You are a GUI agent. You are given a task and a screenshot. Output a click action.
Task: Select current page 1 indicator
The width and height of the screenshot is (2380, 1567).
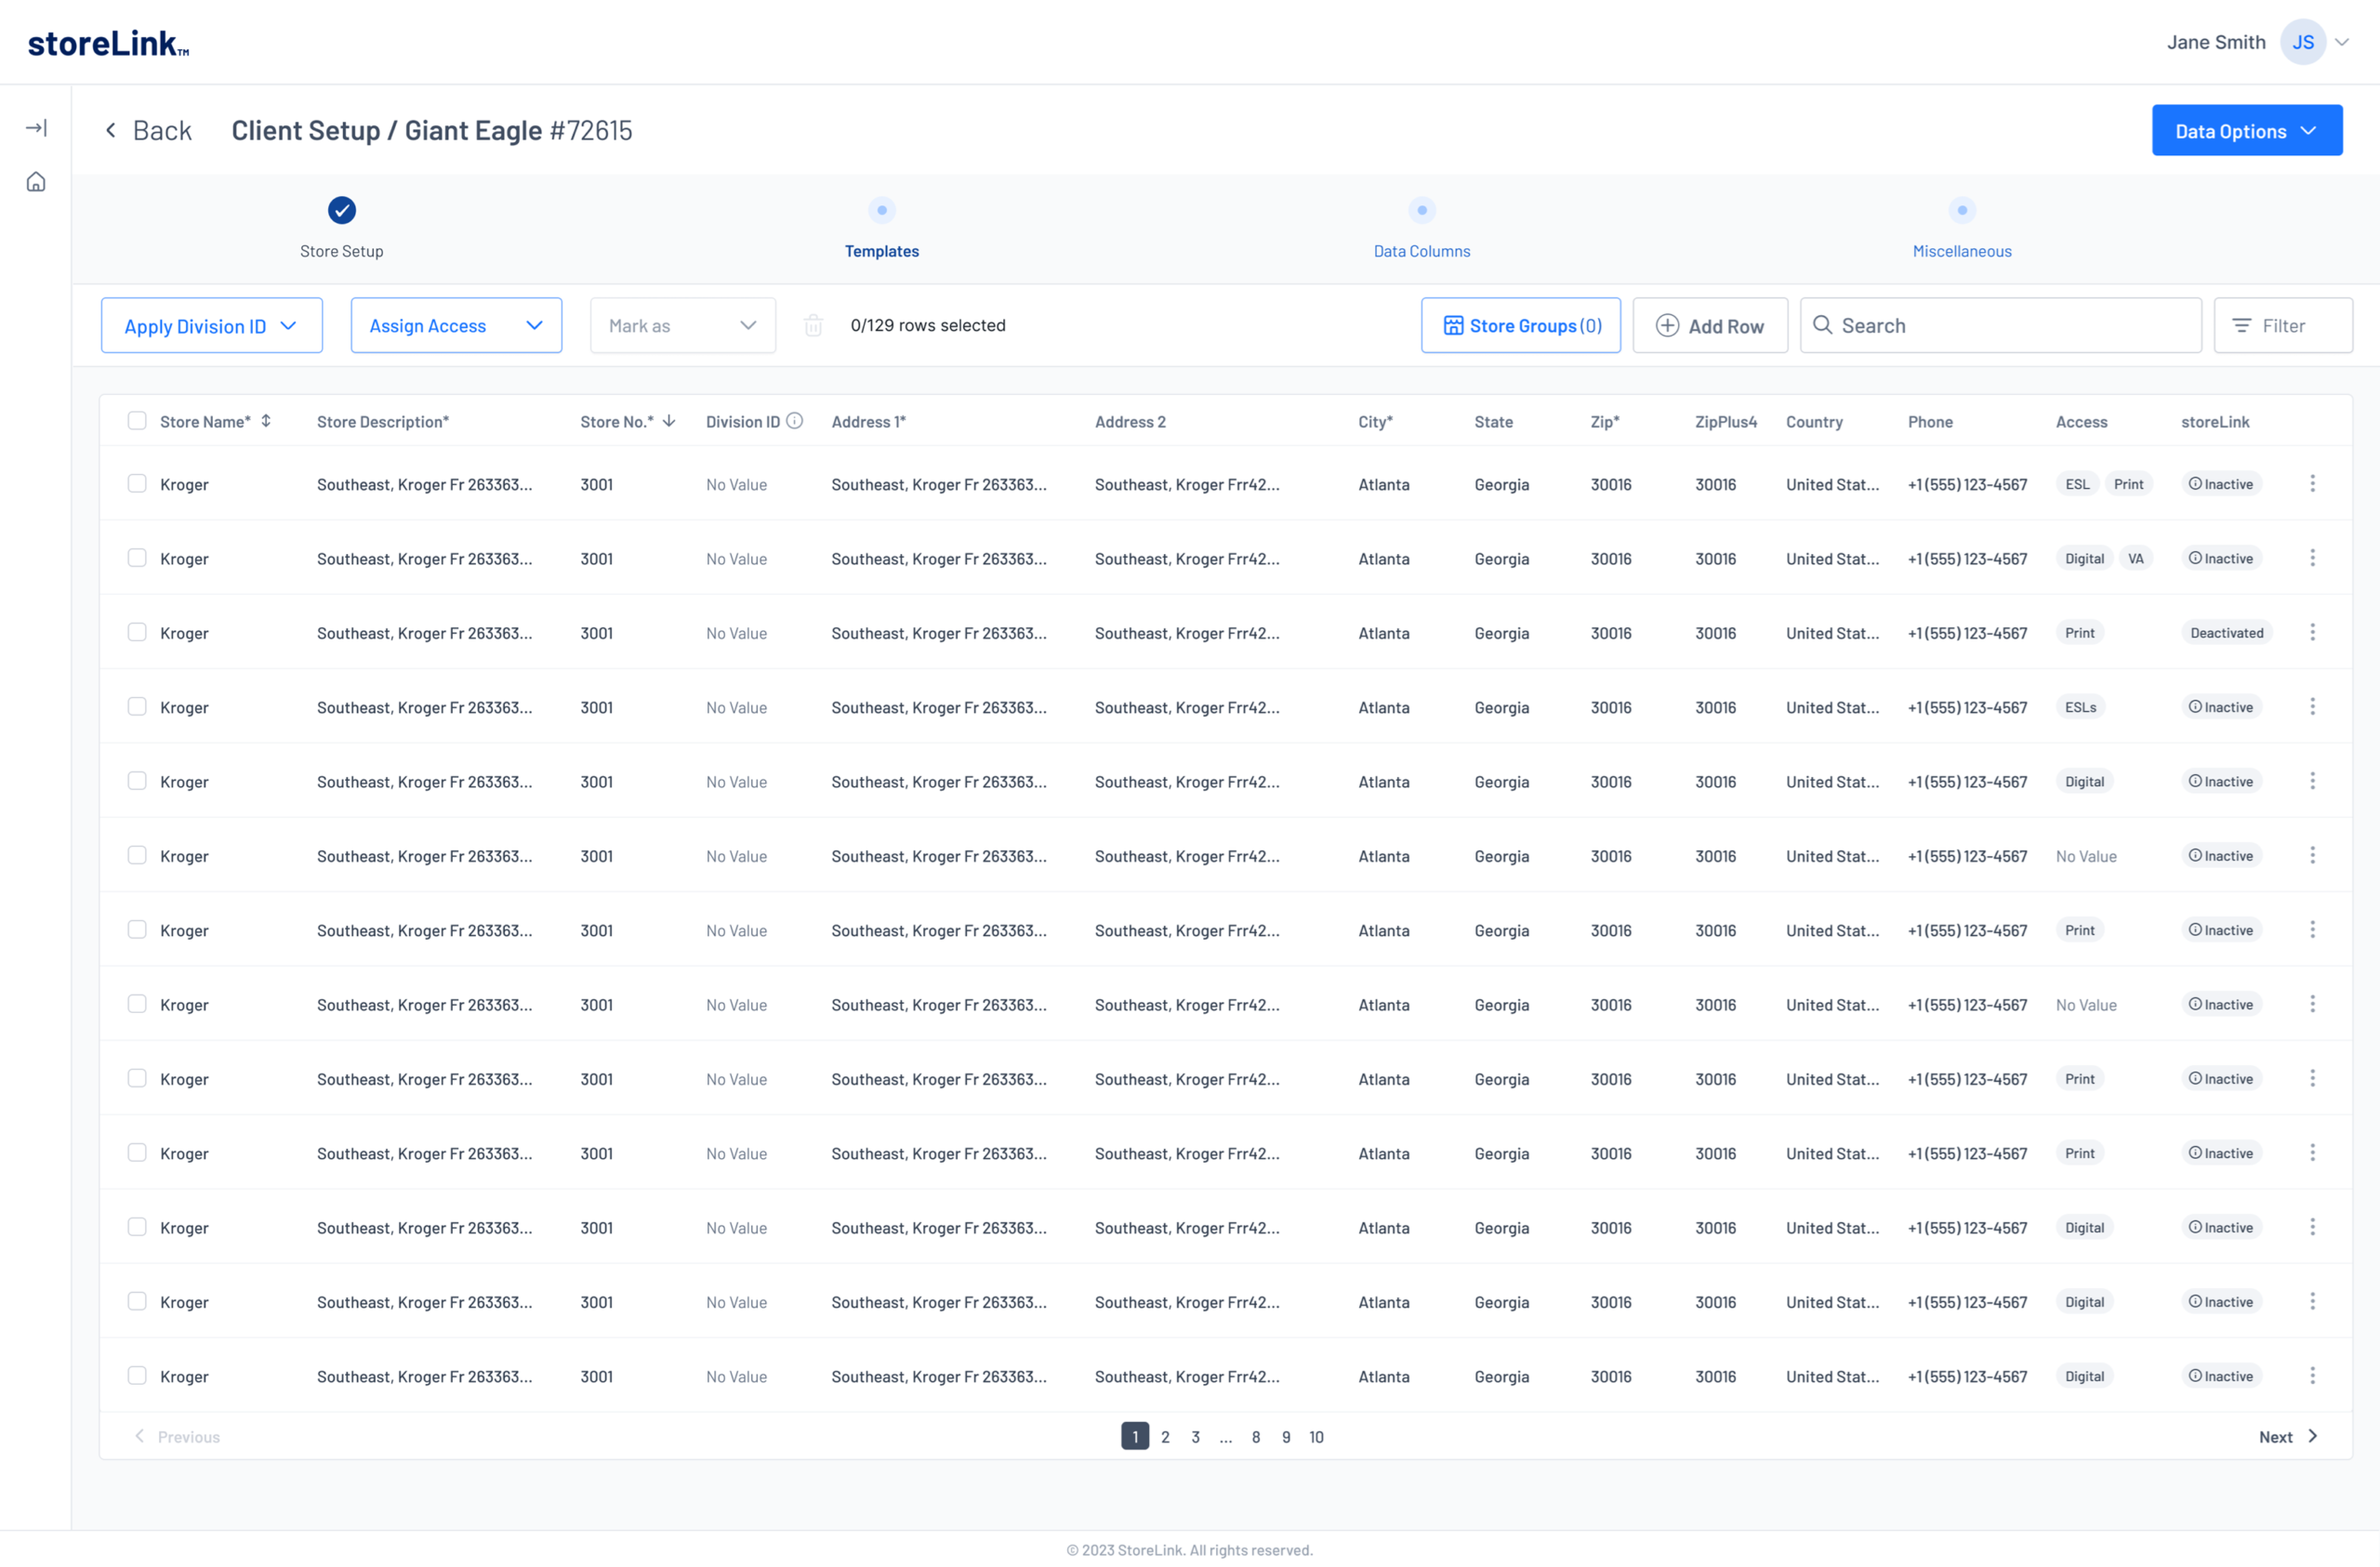click(1135, 1437)
